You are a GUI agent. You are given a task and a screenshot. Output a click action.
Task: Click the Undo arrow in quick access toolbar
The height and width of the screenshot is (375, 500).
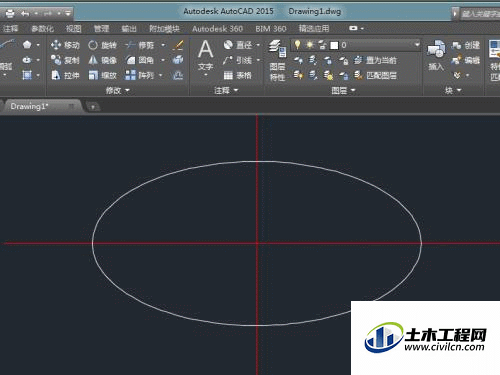[x=25, y=14]
